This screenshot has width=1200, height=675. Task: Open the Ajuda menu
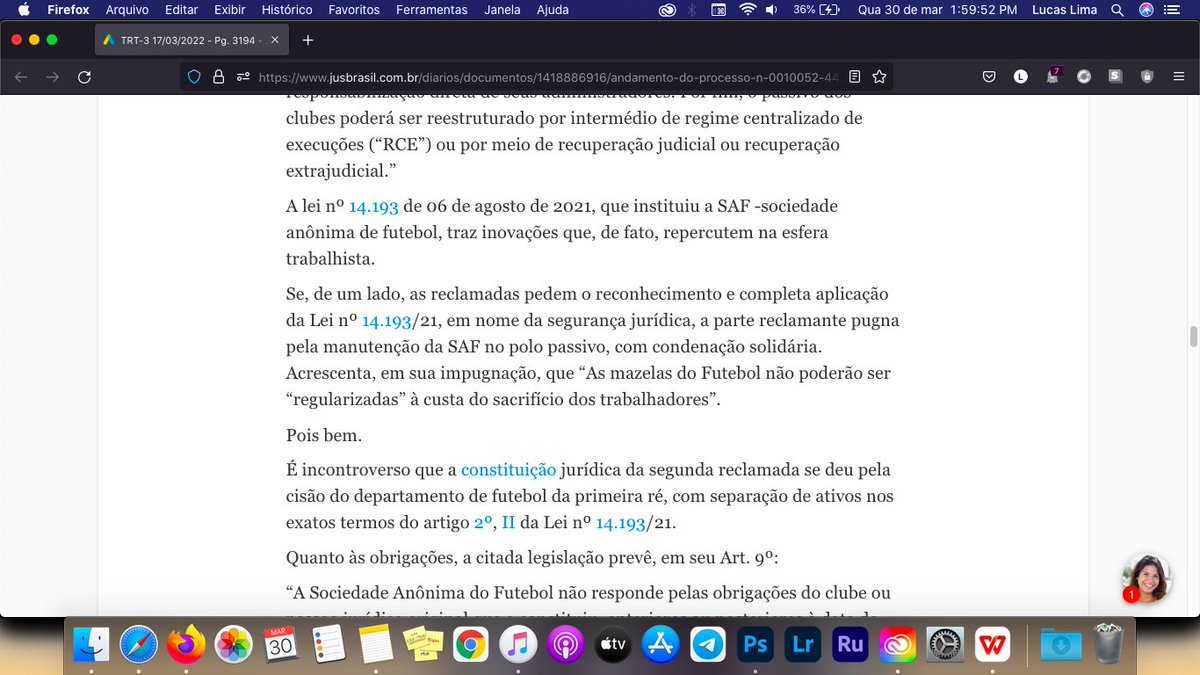553,10
